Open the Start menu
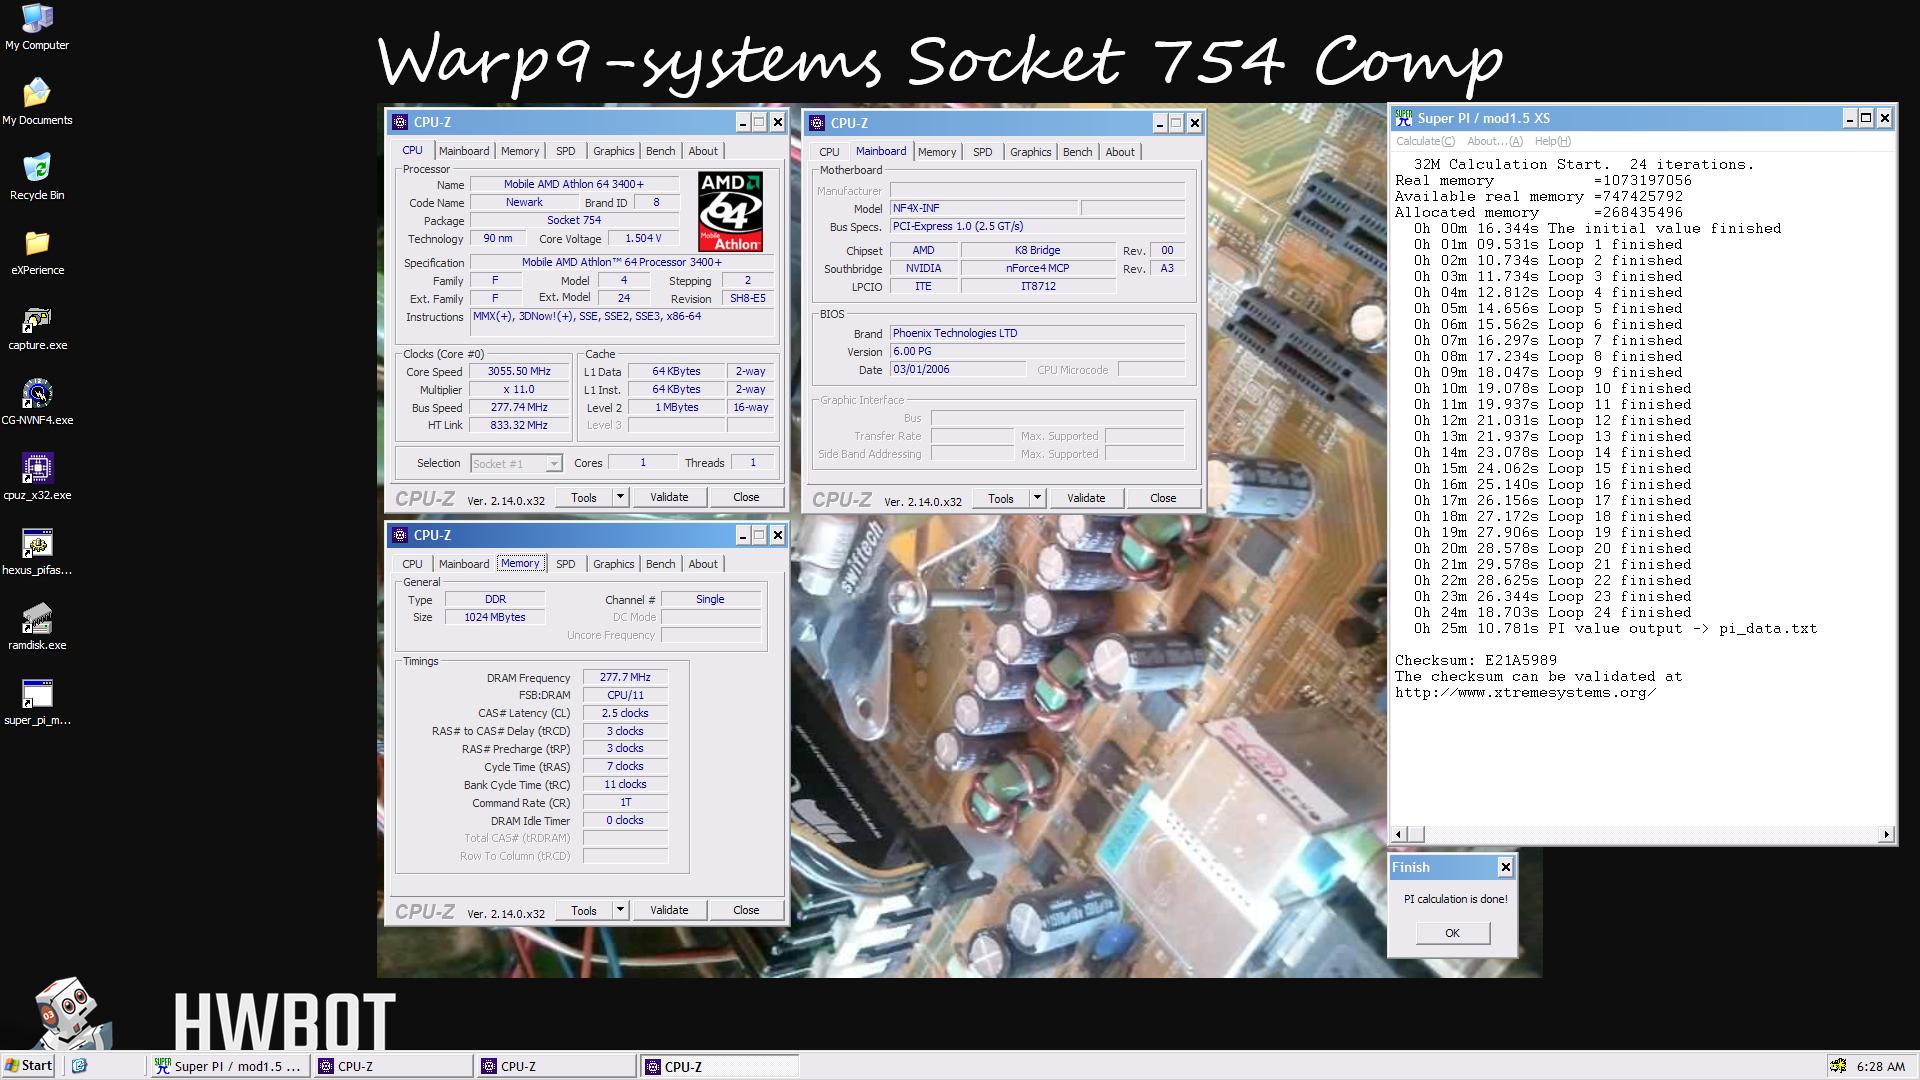Viewport: 1920px width, 1080px height. pyautogui.click(x=28, y=1066)
